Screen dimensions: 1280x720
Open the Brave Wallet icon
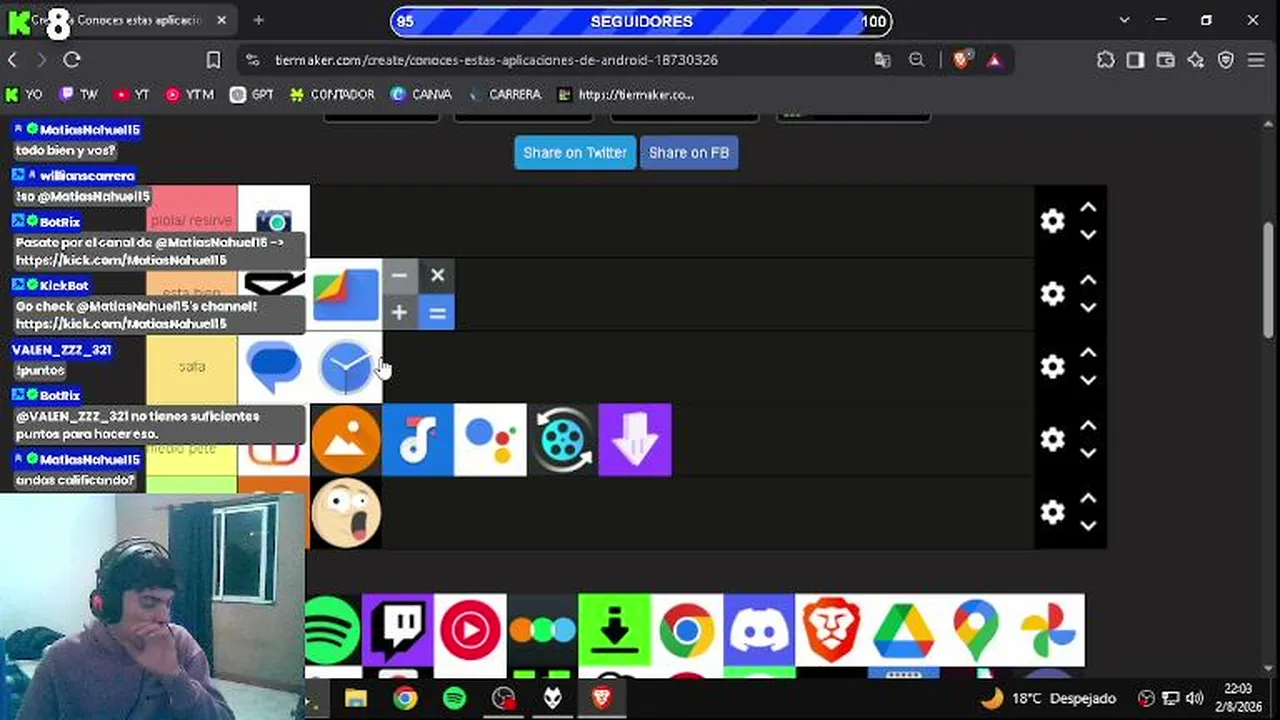1165,60
